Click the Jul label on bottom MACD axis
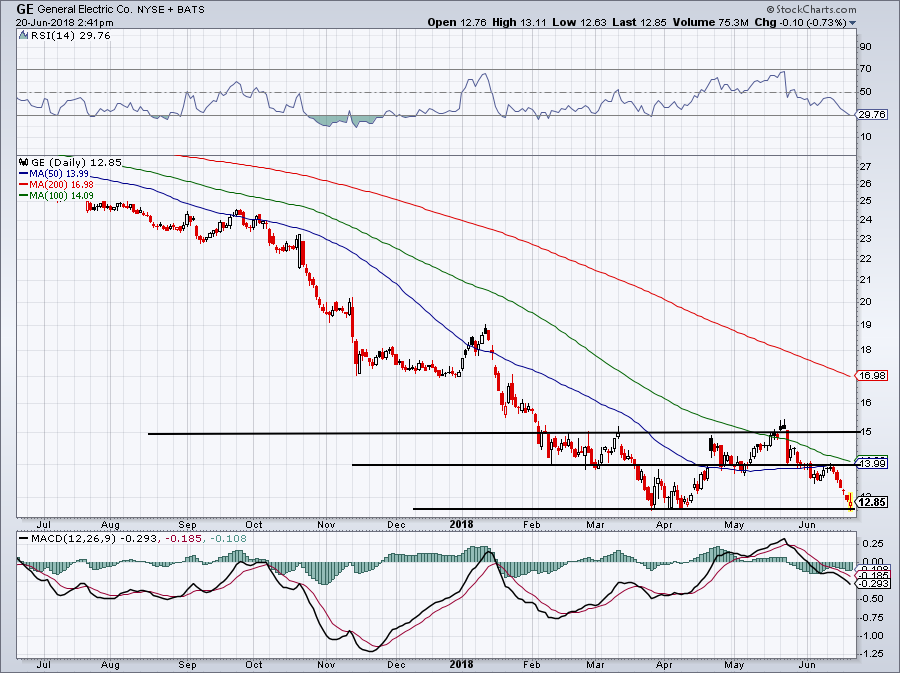Image resolution: width=900 pixels, height=673 pixels. [x=44, y=665]
